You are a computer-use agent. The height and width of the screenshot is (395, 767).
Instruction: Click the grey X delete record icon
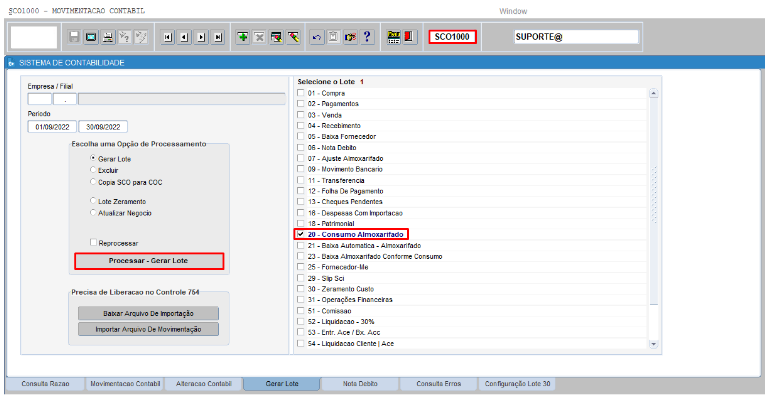tap(259, 37)
